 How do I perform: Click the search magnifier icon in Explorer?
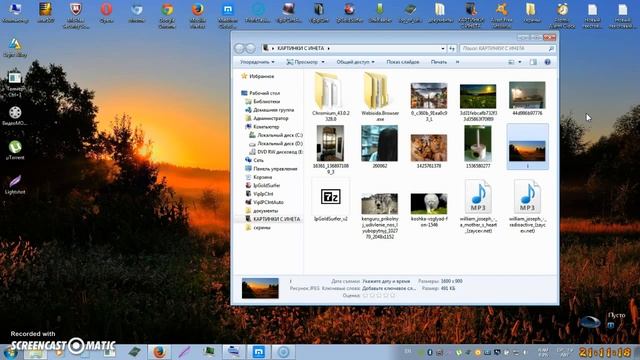[551, 49]
